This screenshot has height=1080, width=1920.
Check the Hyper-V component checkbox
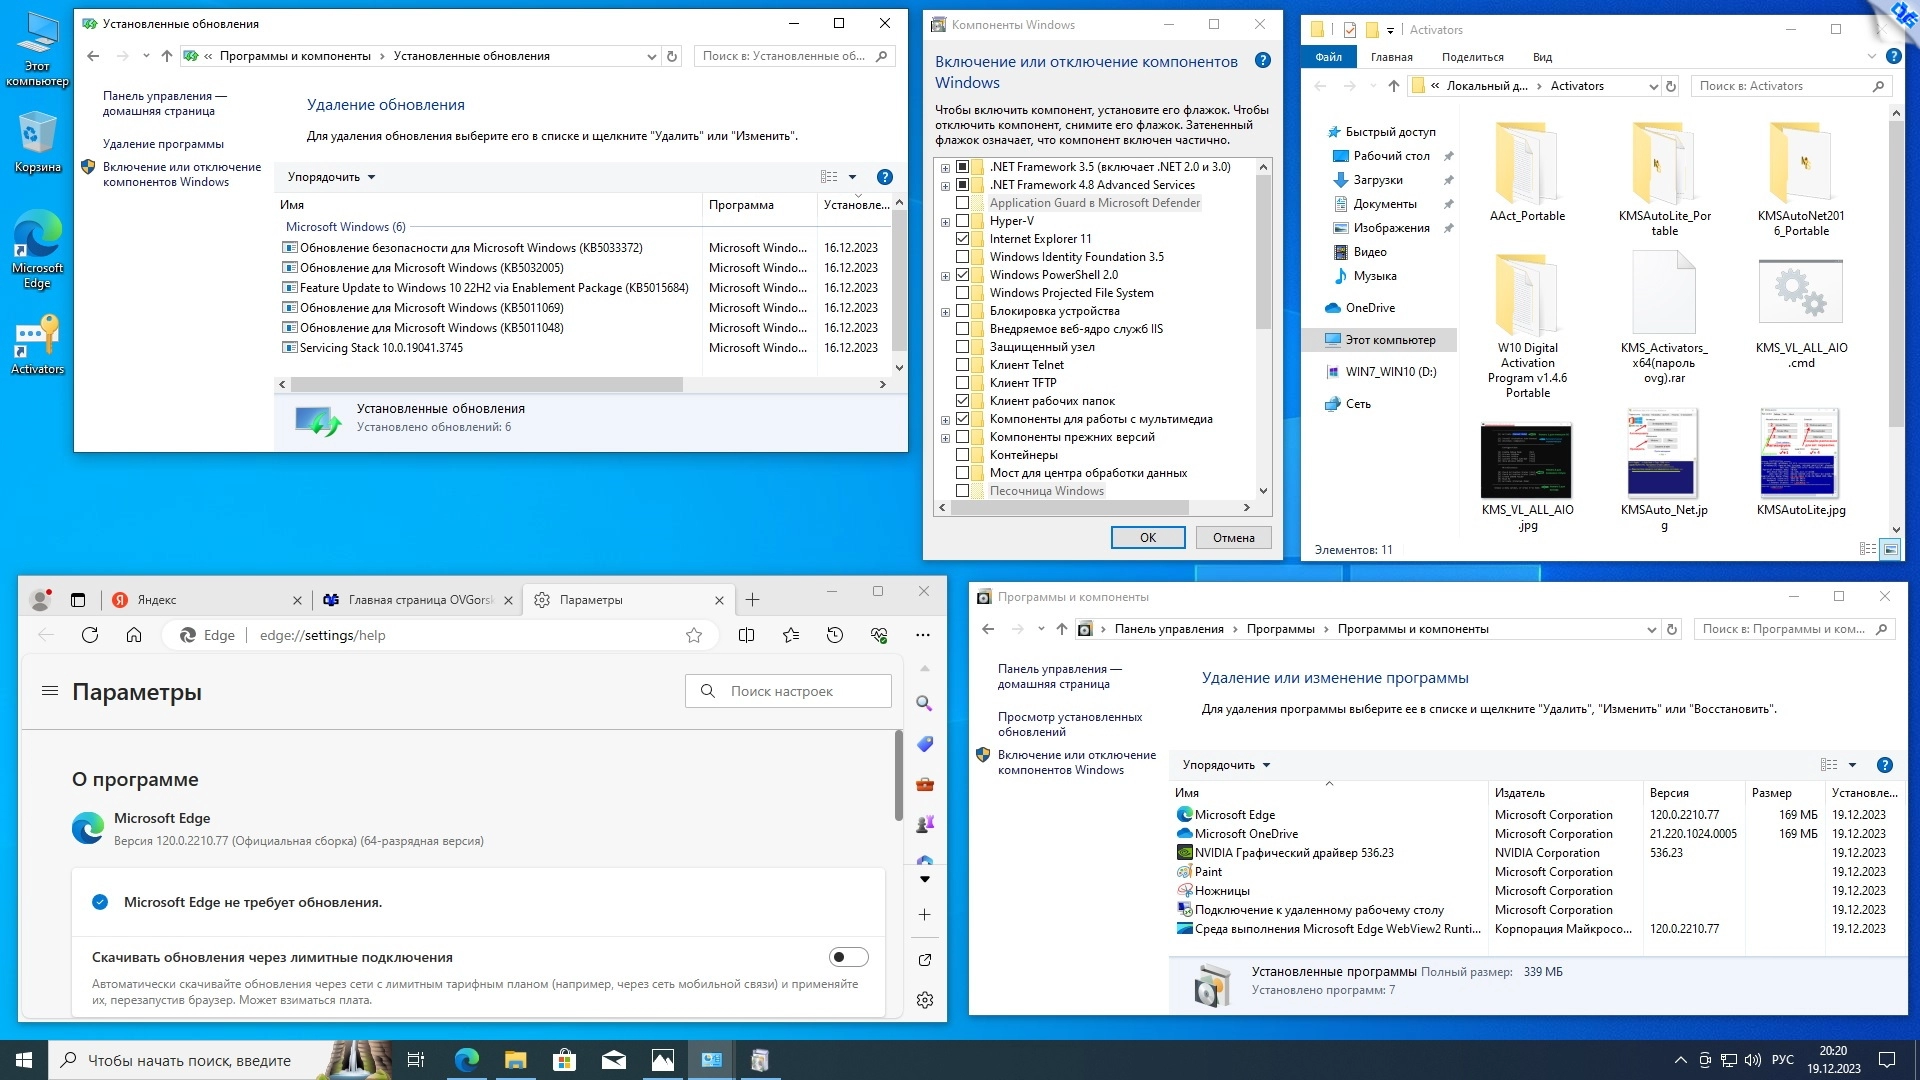[x=962, y=221]
